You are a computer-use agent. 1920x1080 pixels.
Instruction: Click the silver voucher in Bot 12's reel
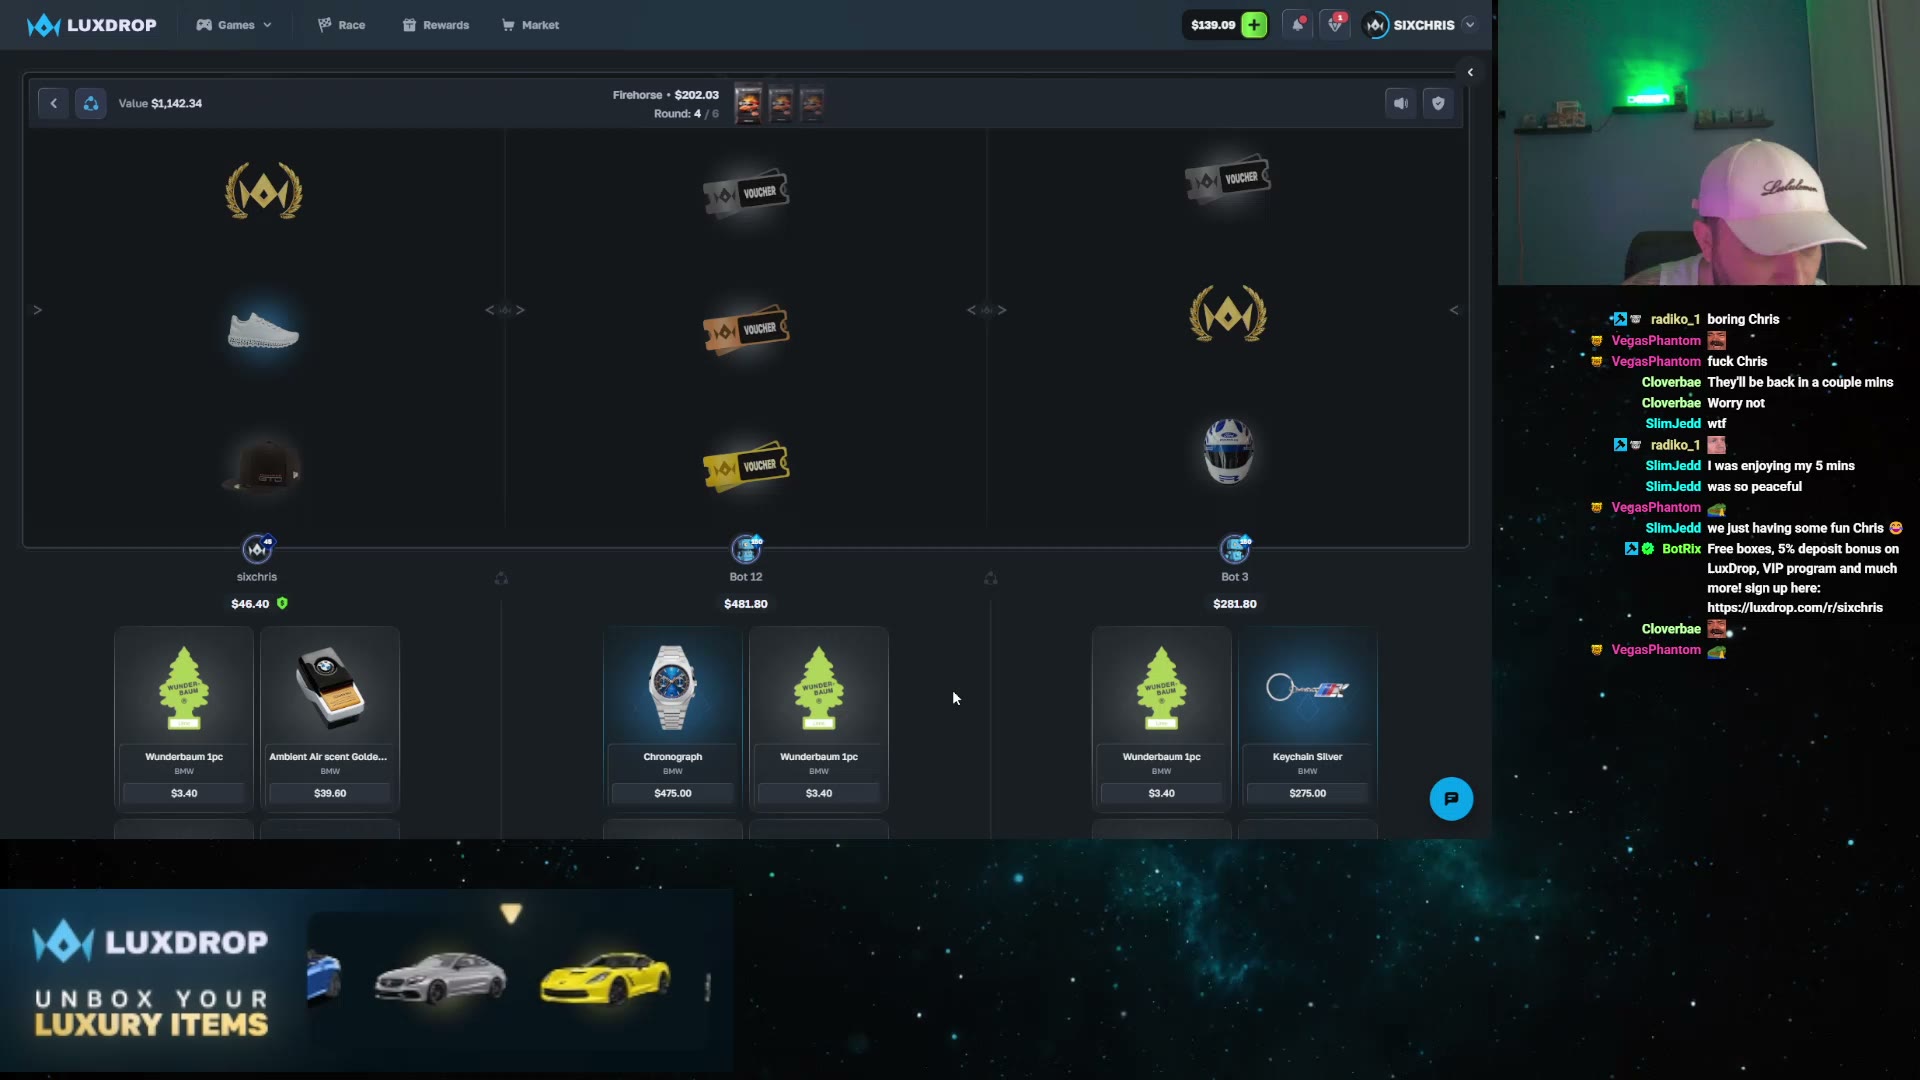coord(746,191)
